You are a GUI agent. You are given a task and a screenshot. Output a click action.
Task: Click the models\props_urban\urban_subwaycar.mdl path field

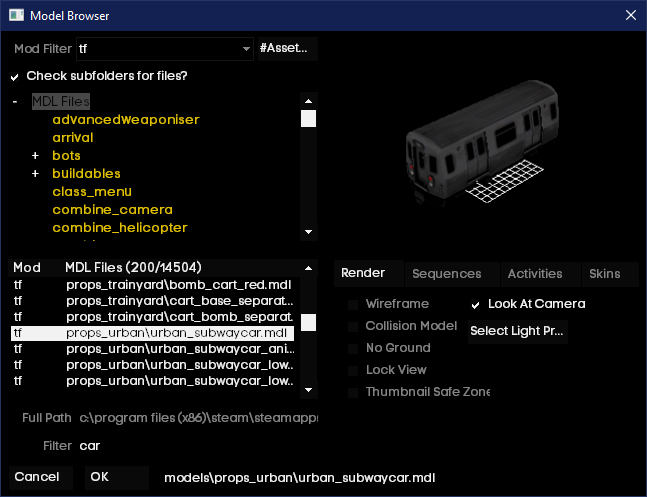tap(300, 478)
